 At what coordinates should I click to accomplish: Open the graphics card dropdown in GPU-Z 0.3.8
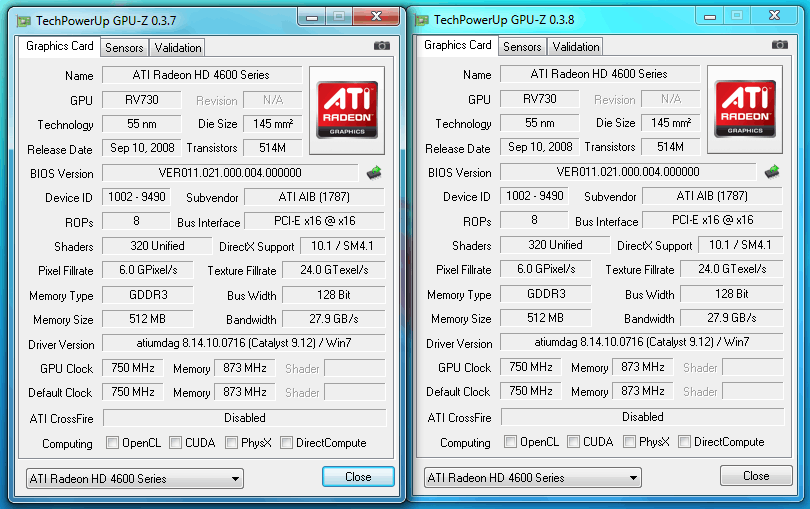[x=533, y=477]
